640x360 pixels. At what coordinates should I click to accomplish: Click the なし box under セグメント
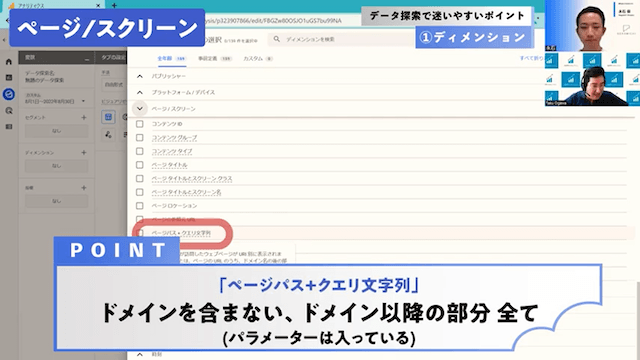pyautogui.click(x=56, y=131)
